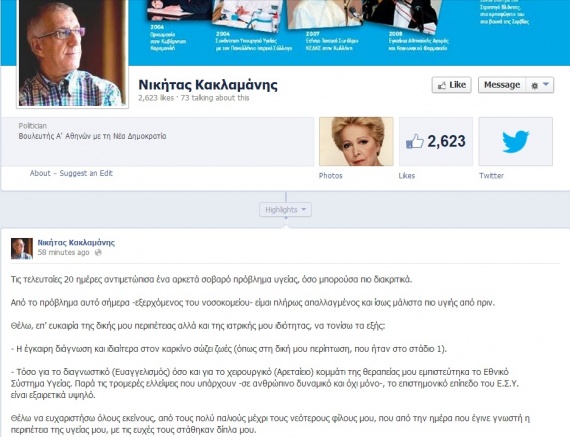Viewport: 570px width, 437px height.
Task: Open the gear settings dropdown
Action: pos(539,85)
